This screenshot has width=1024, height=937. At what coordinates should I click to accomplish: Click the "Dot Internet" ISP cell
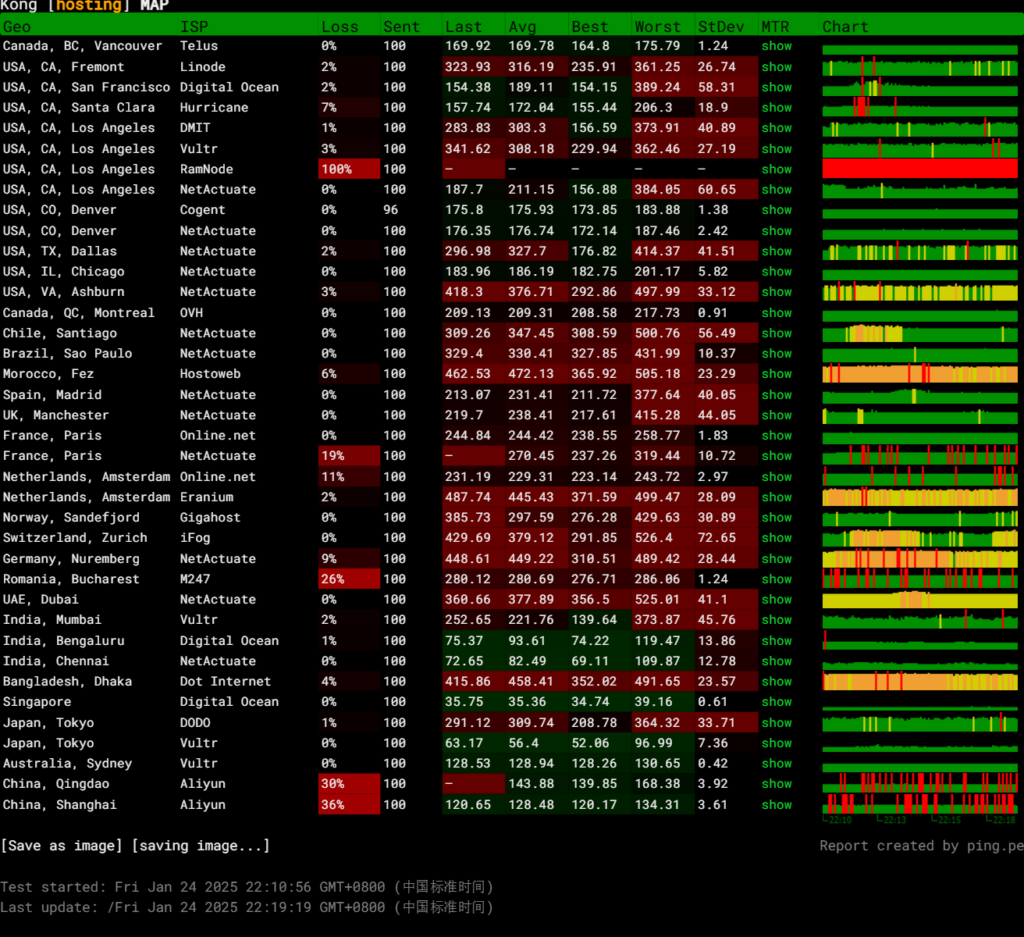[225, 681]
